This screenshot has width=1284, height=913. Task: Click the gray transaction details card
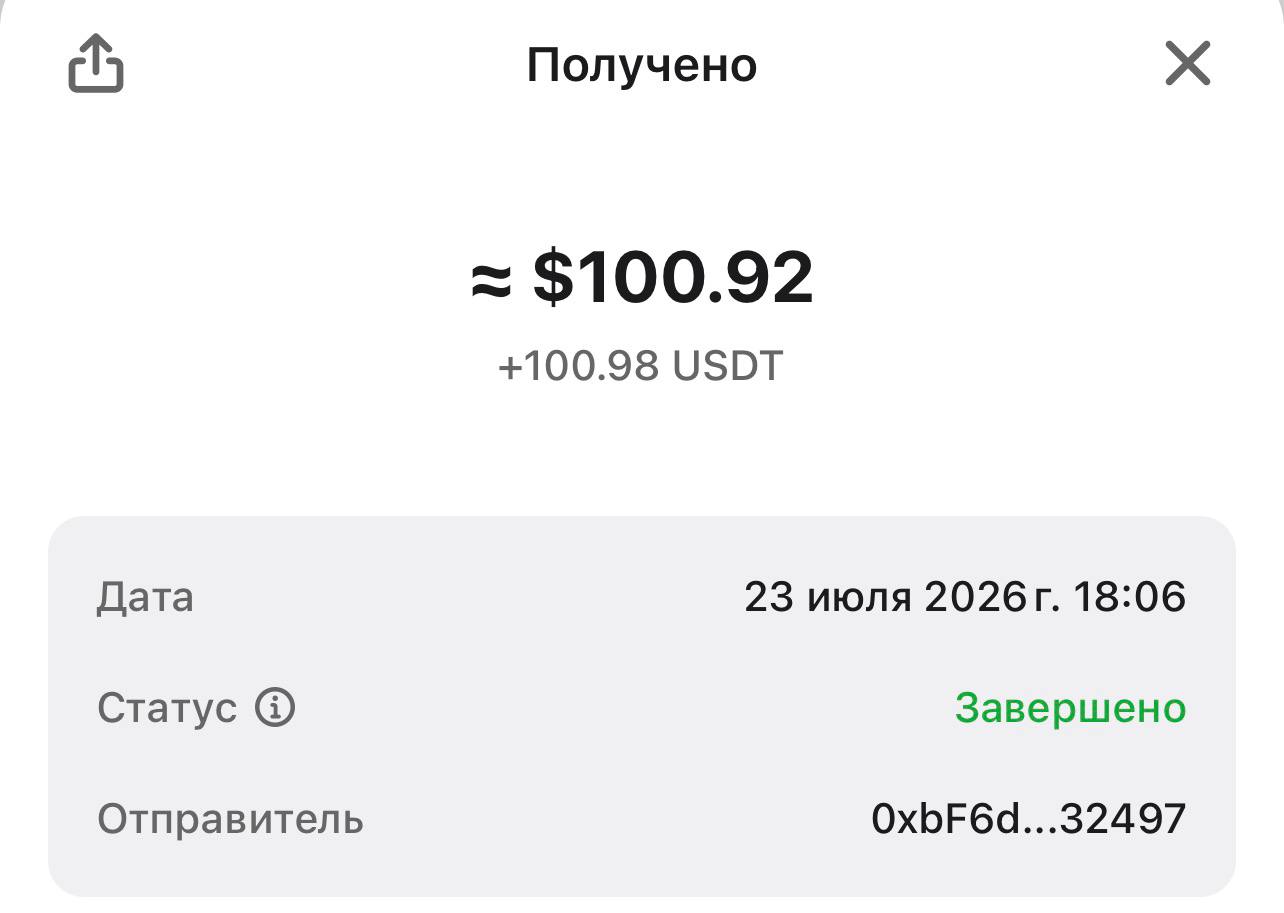[642, 706]
